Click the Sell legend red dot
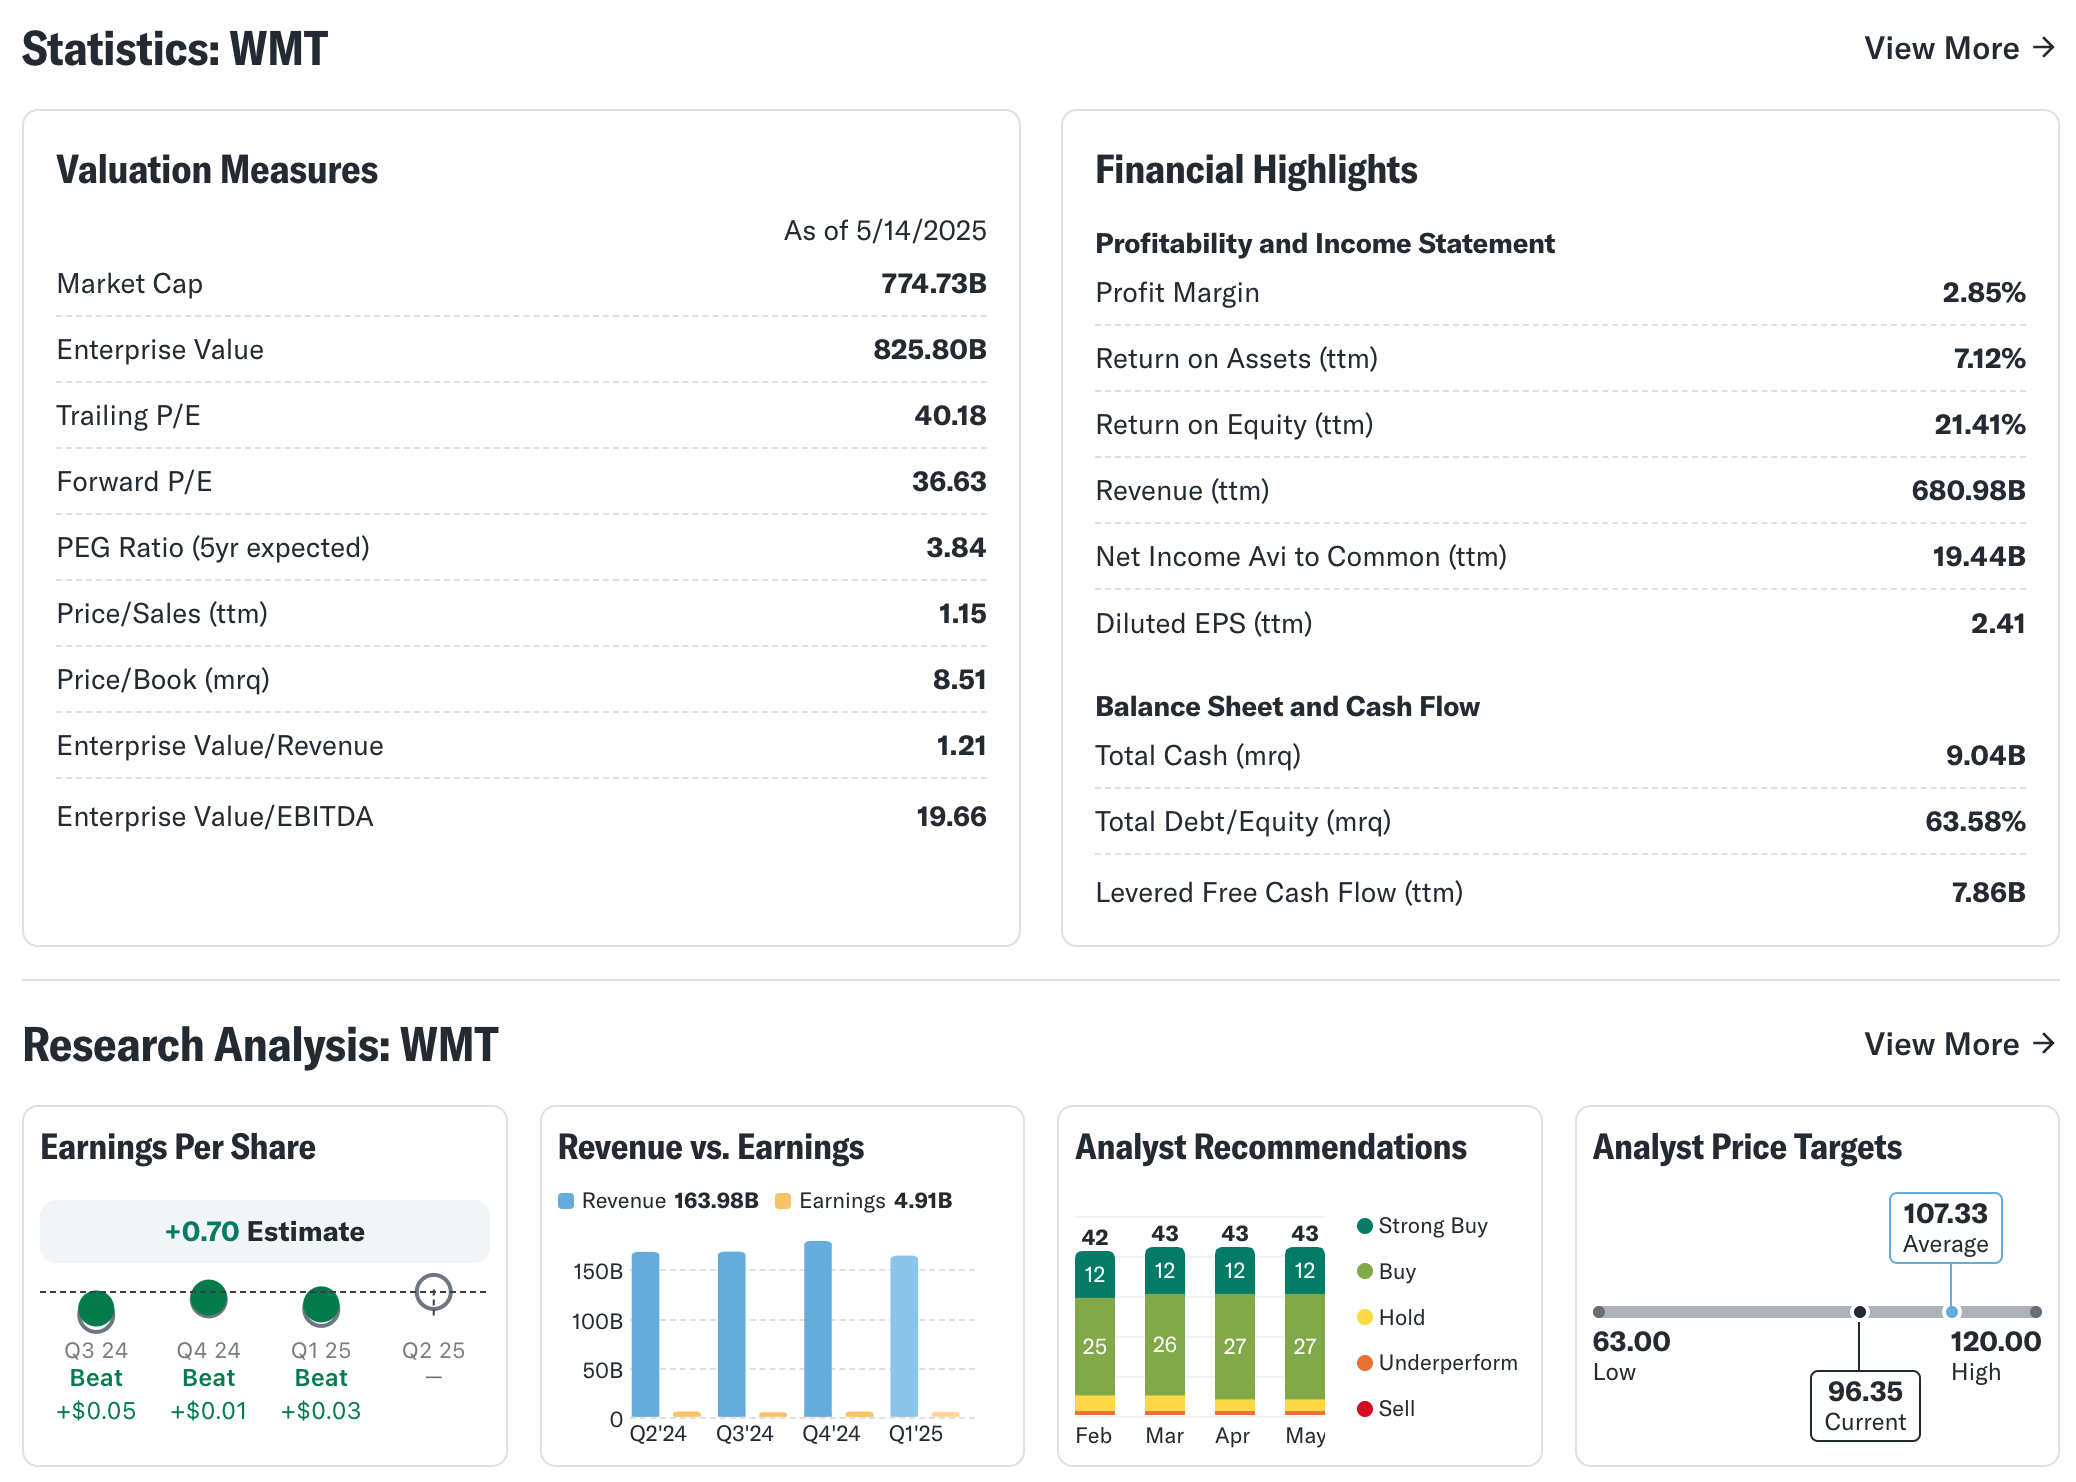Viewport: 2076px width, 1482px height. tap(1364, 1409)
